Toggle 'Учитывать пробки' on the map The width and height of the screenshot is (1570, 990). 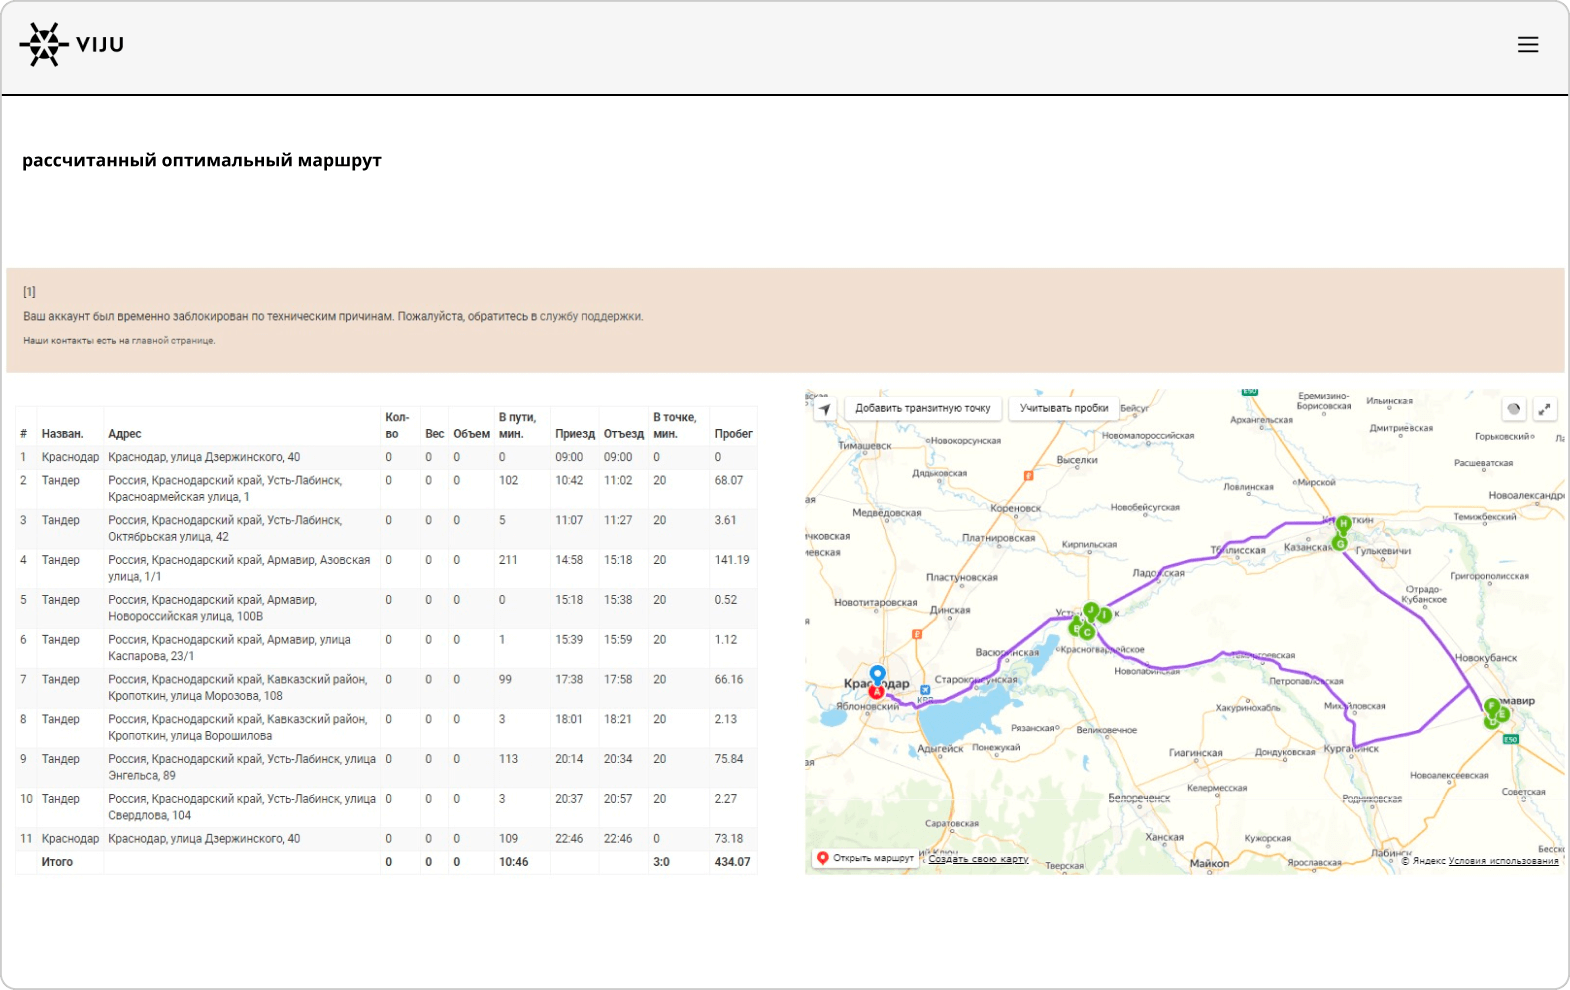click(1064, 408)
